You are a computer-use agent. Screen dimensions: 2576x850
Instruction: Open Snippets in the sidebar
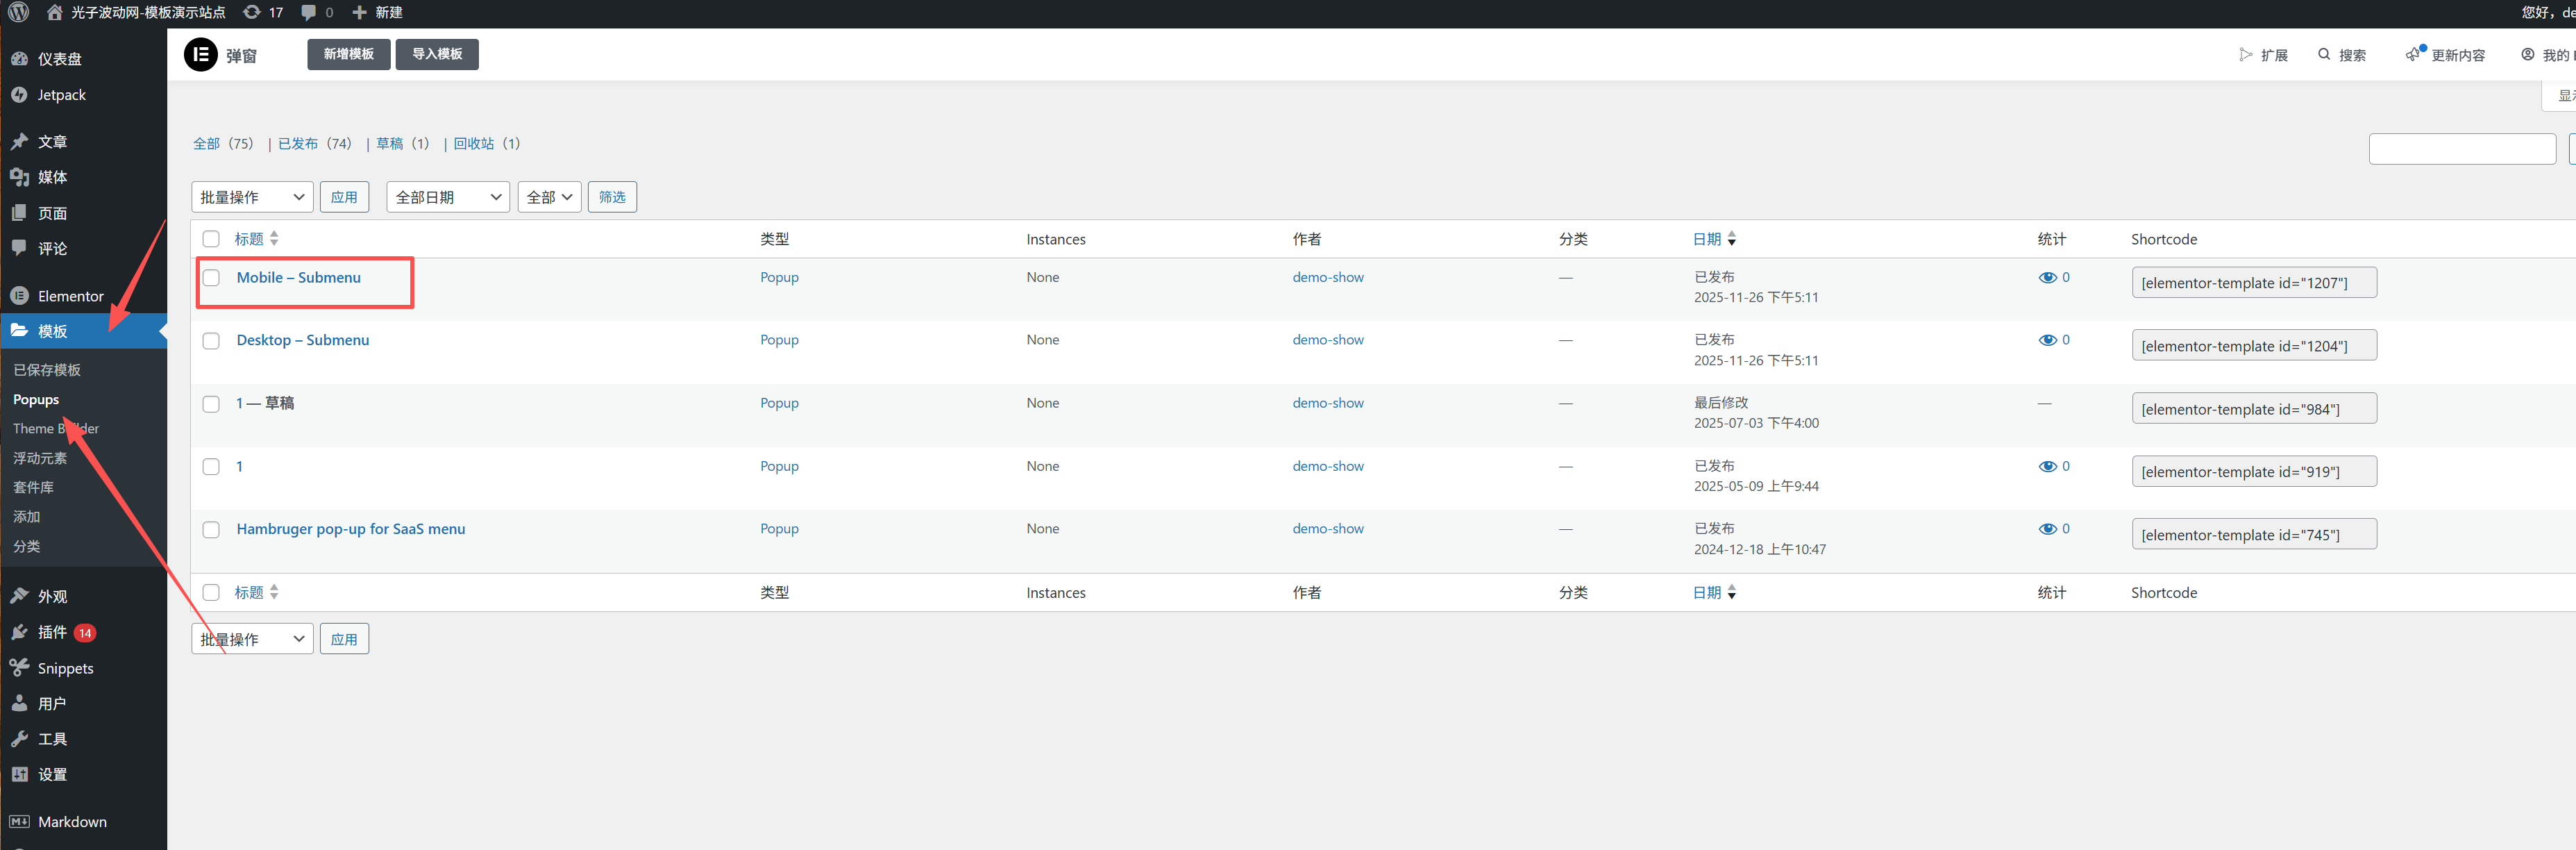point(65,668)
